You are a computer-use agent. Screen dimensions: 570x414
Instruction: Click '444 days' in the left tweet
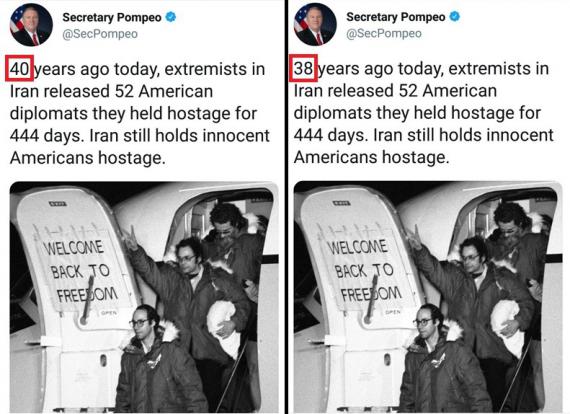pyautogui.click(x=47, y=136)
